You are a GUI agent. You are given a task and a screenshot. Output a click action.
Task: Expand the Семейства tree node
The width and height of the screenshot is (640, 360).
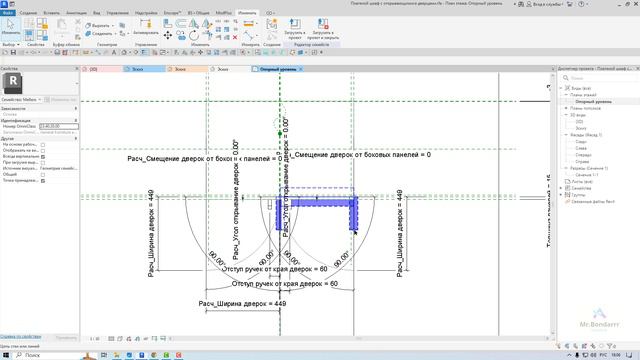[x=561, y=188]
